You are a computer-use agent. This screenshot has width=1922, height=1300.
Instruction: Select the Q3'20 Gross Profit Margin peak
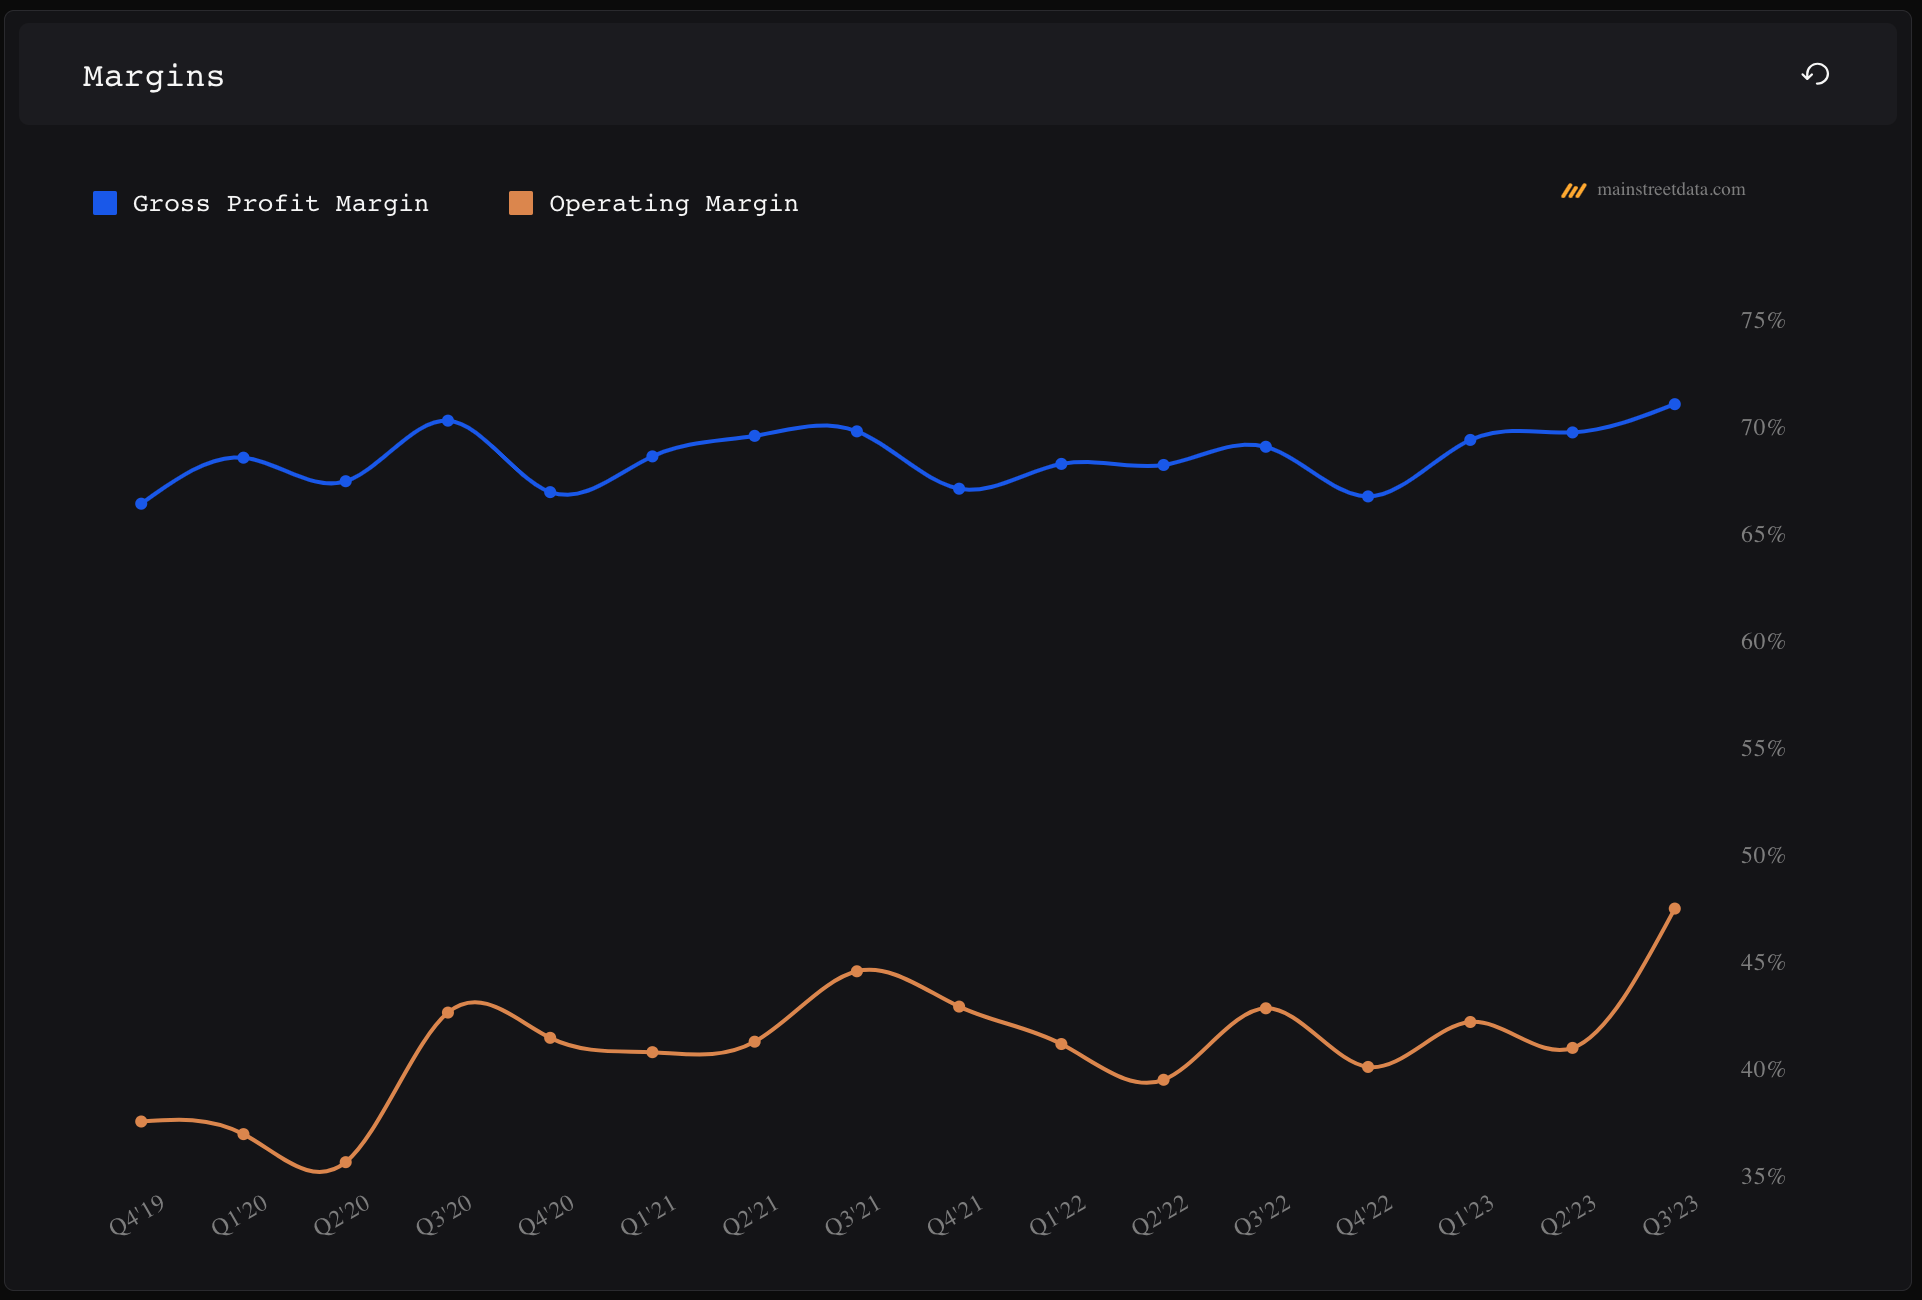point(448,421)
